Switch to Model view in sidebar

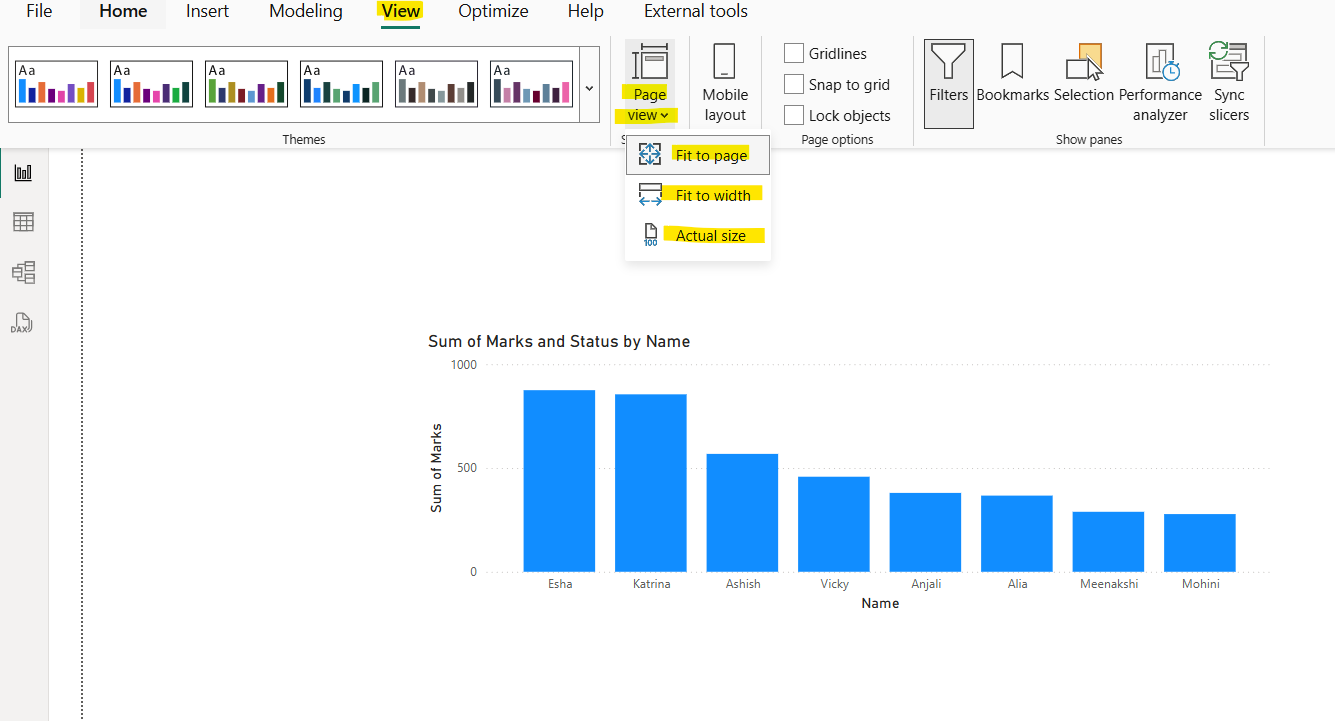point(22,271)
